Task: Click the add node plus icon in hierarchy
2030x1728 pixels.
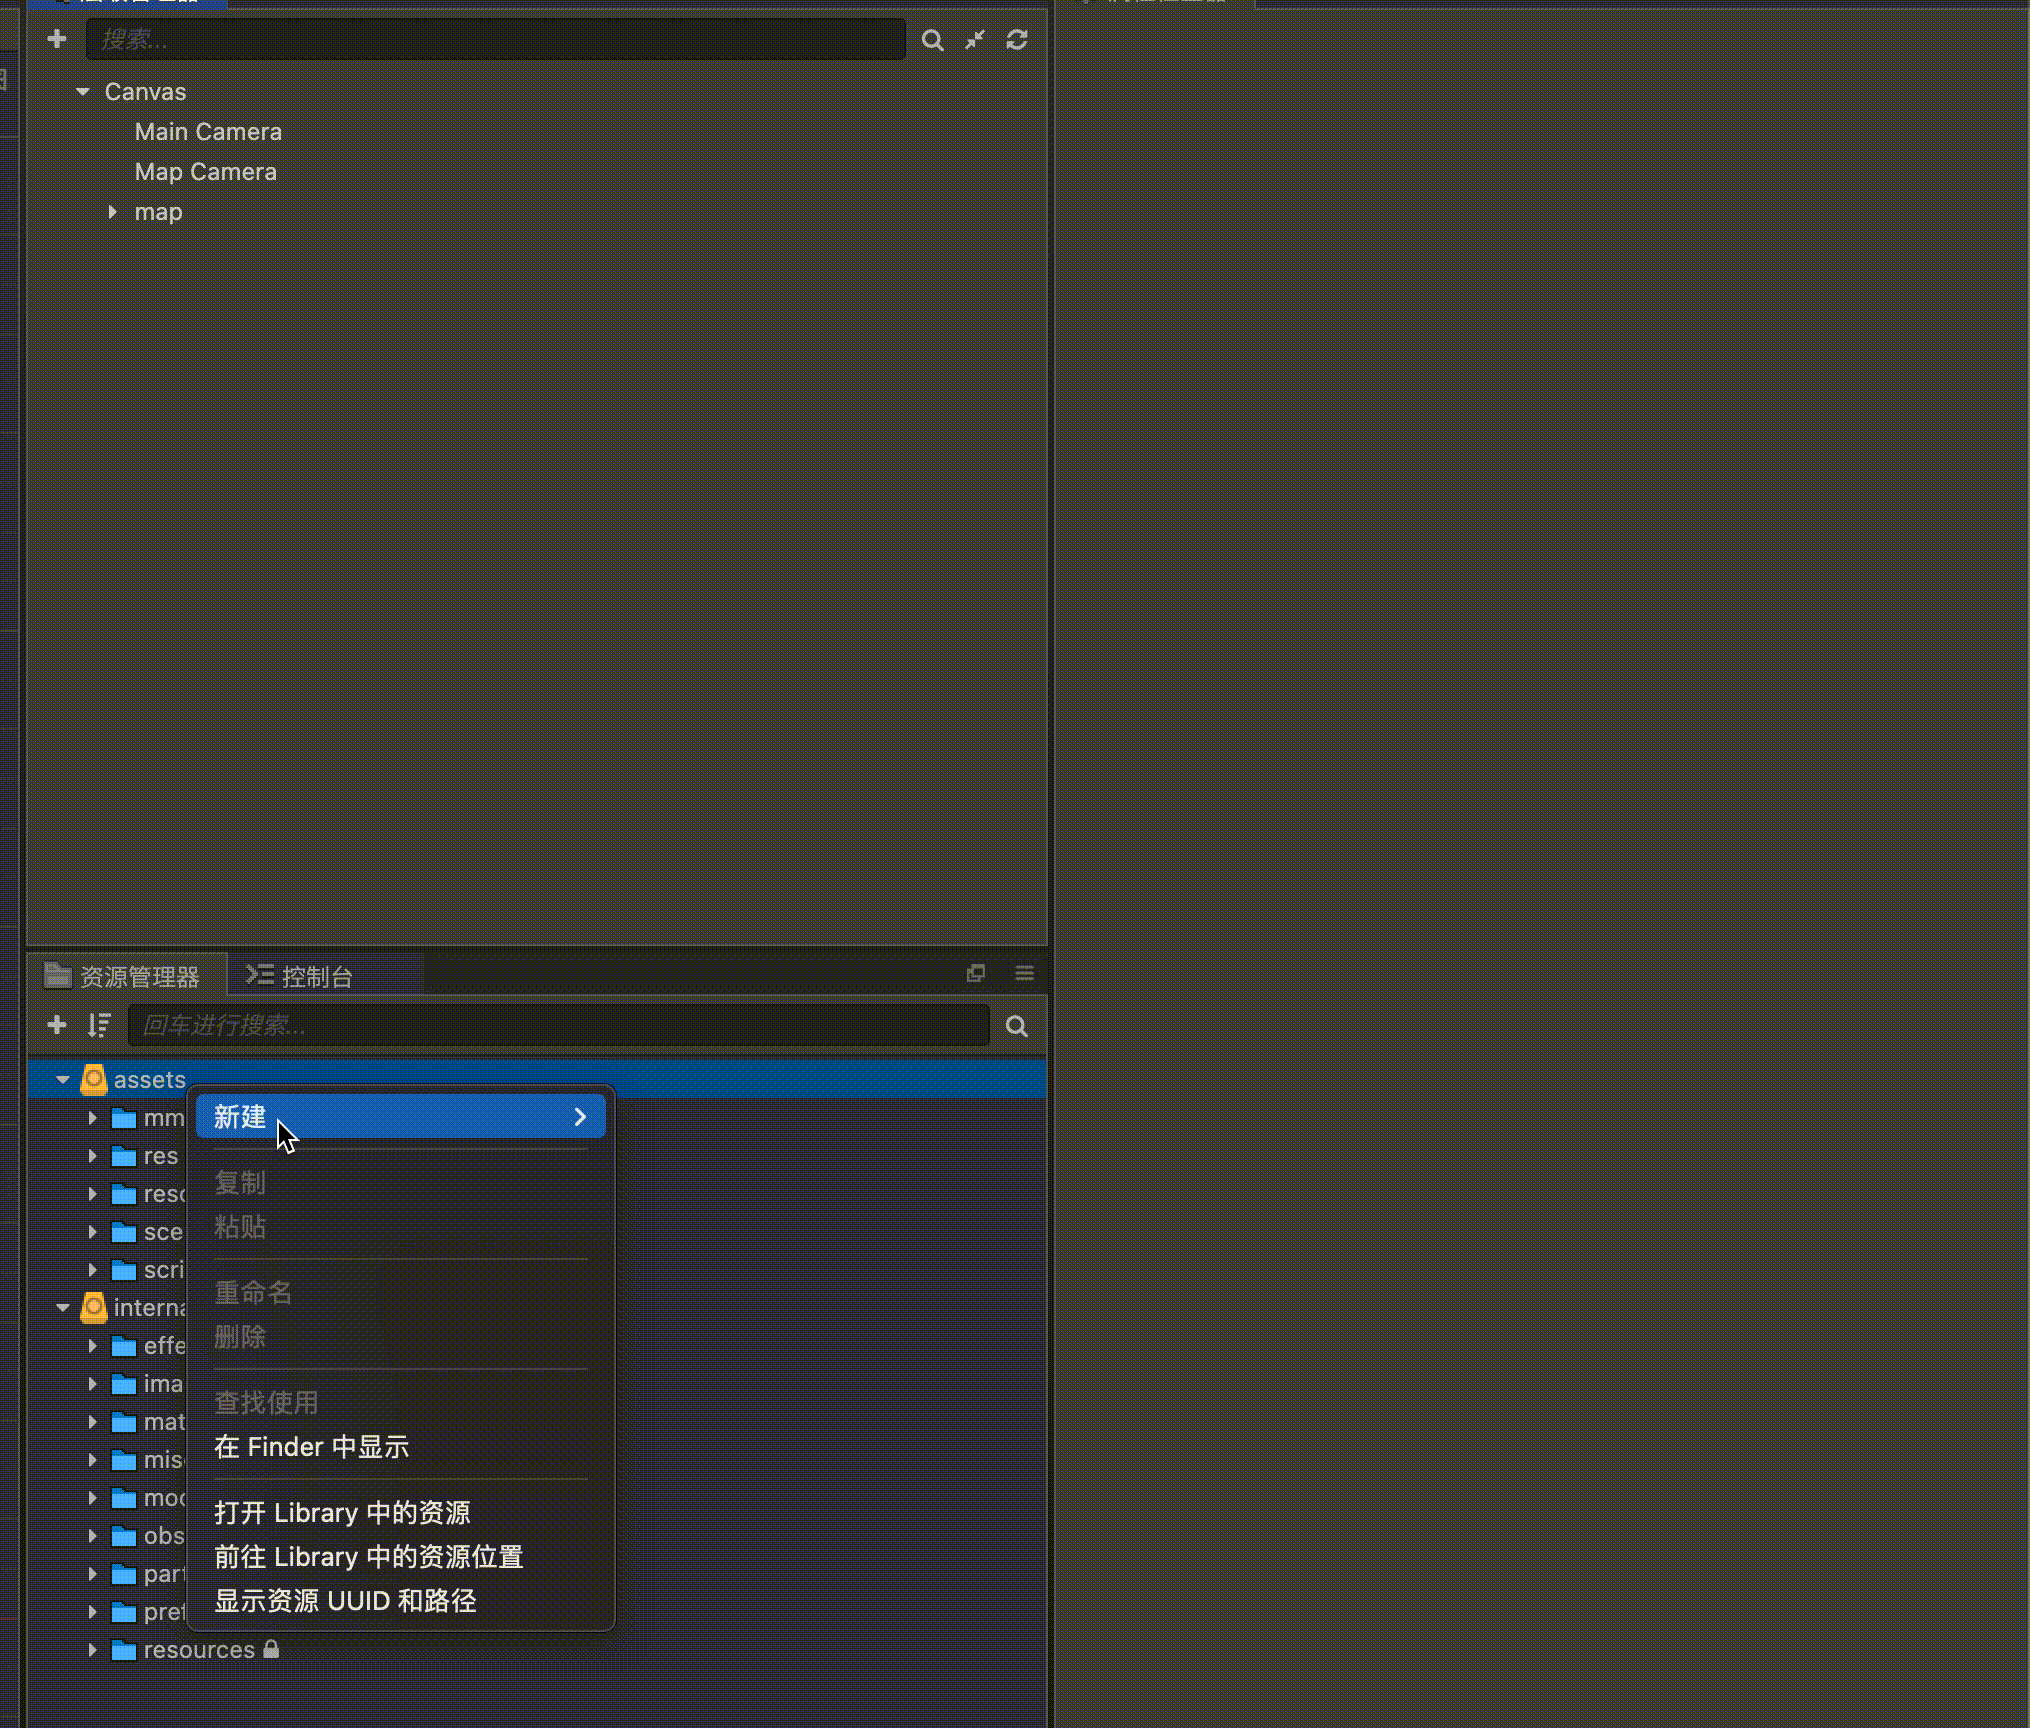Action: tap(57, 39)
